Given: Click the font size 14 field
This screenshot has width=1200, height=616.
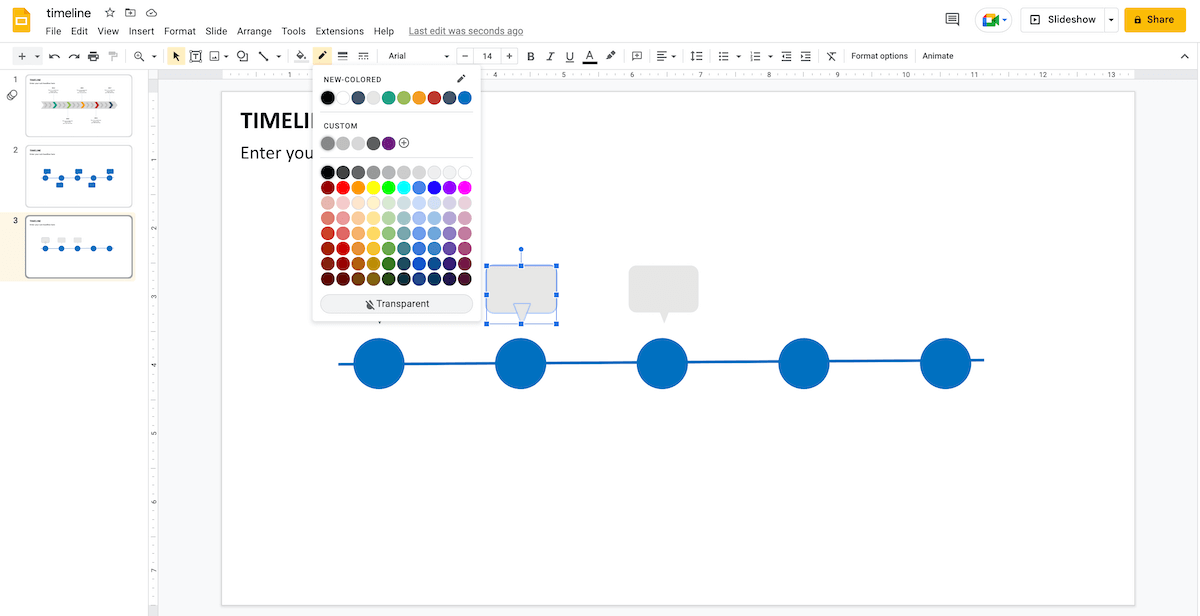Looking at the screenshot, I should click(x=487, y=56).
